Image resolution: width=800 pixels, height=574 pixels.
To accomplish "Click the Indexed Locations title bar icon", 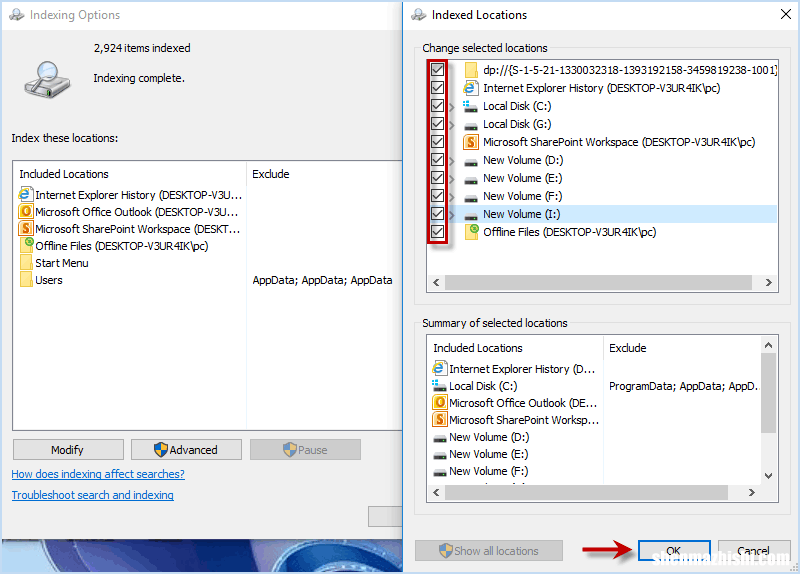I will [x=419, y=15].
